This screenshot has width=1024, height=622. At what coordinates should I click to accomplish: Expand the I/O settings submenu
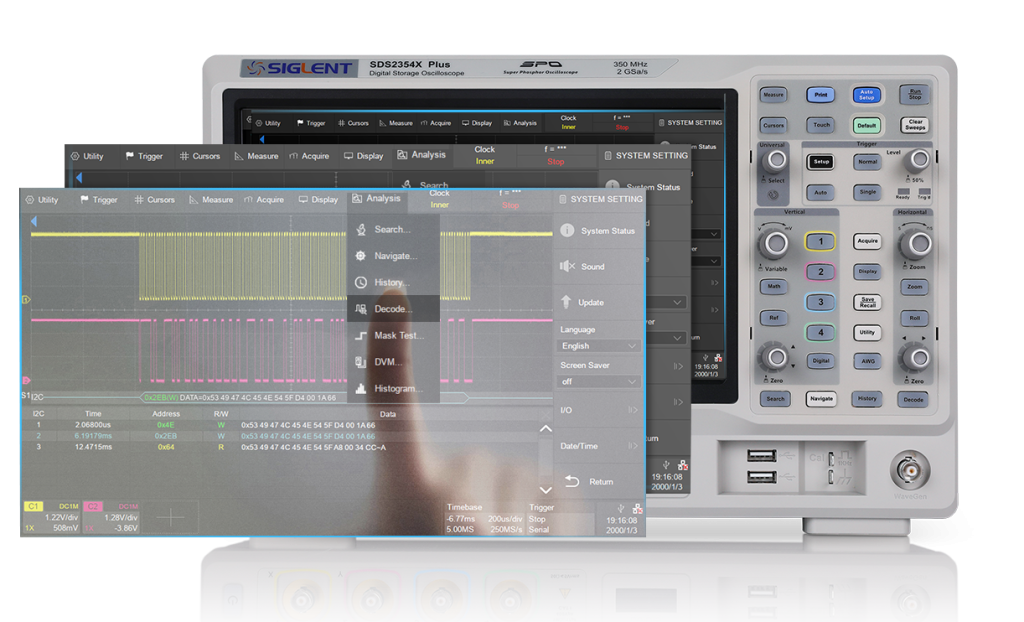(x=598, y=410)
